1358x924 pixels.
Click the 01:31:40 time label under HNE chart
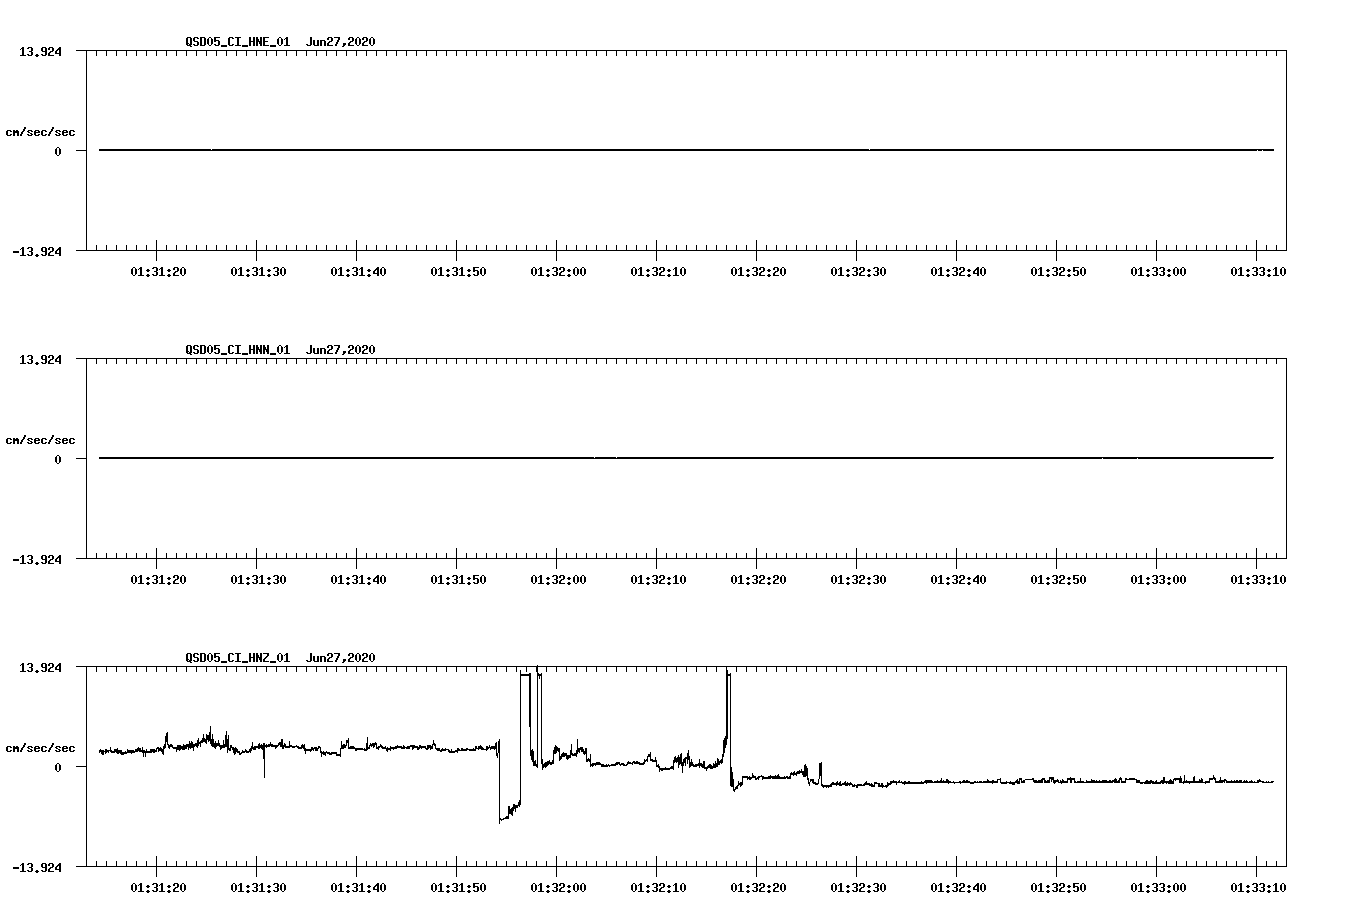coord(358,272)
